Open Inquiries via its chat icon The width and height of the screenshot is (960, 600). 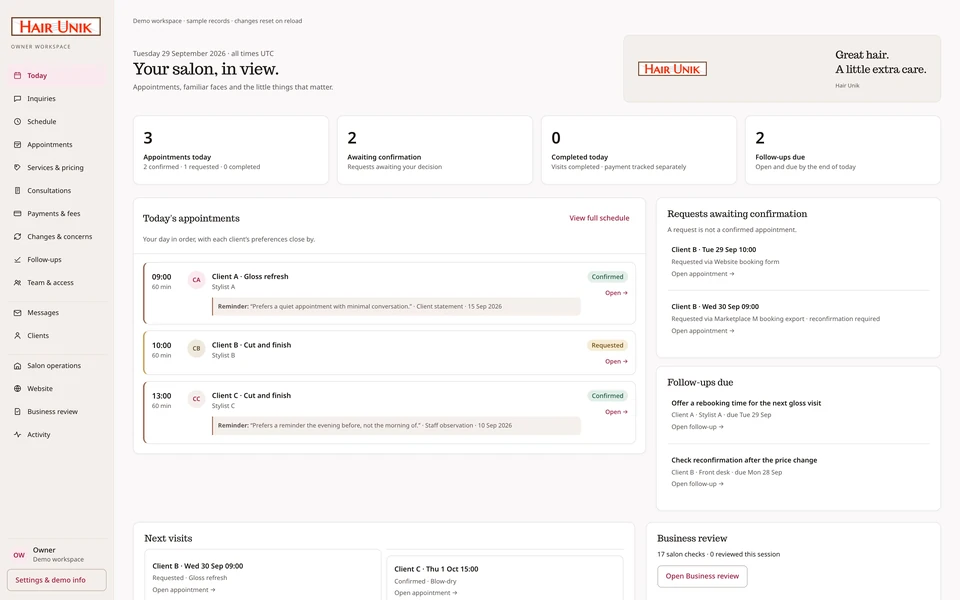coord(17,99)
